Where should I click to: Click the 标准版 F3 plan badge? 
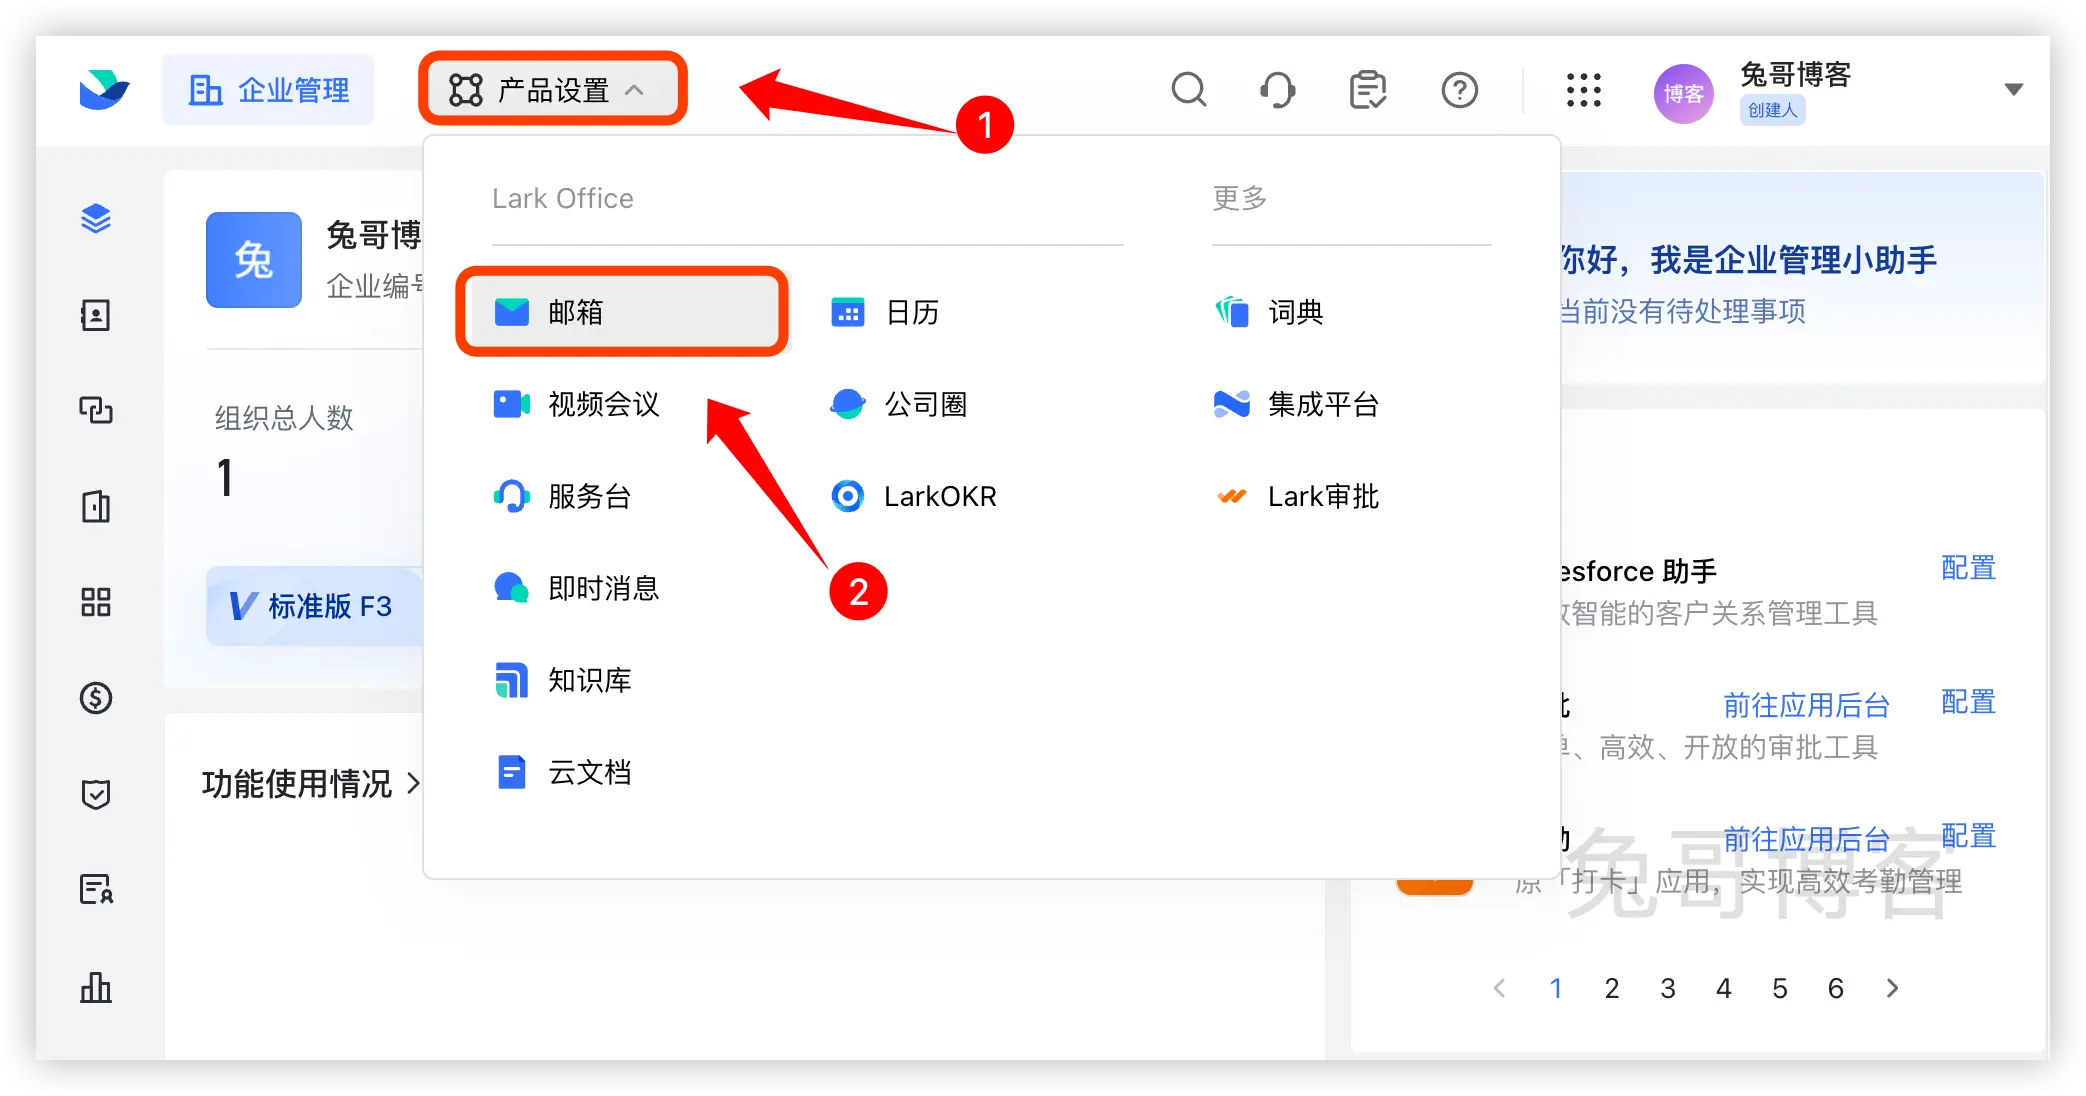(314, 606)
